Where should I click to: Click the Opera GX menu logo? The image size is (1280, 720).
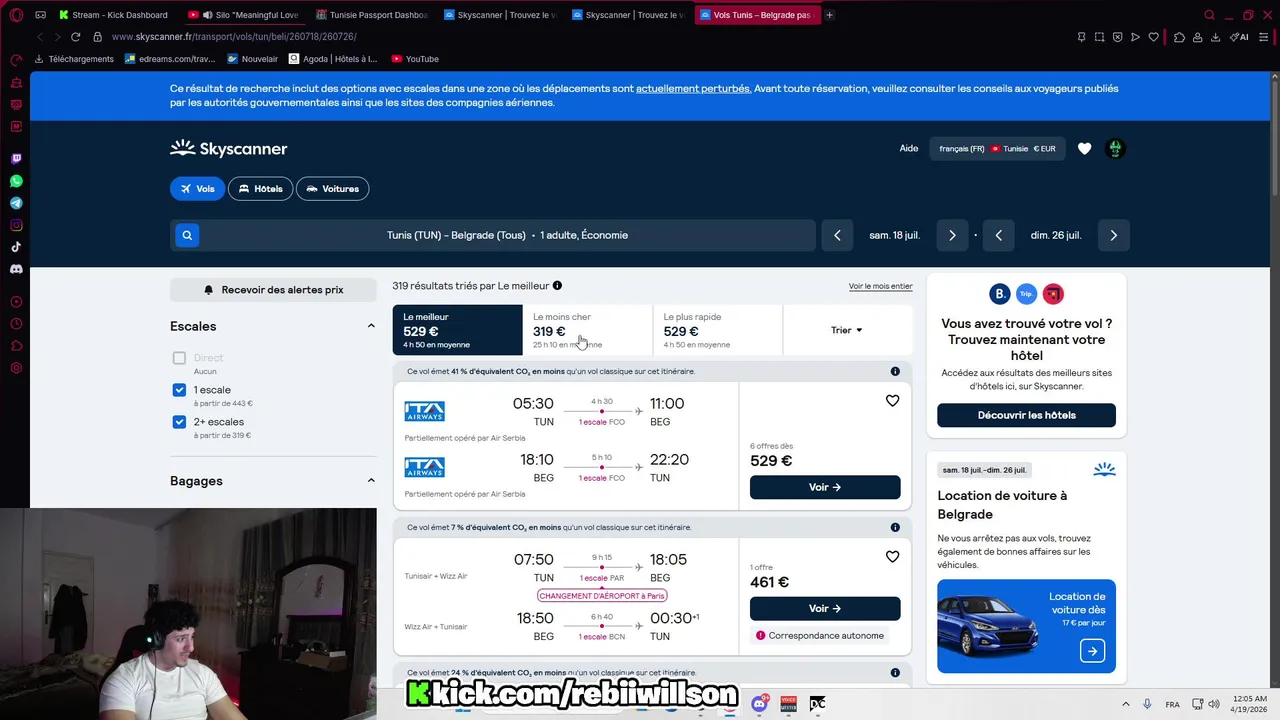[16, 15]
